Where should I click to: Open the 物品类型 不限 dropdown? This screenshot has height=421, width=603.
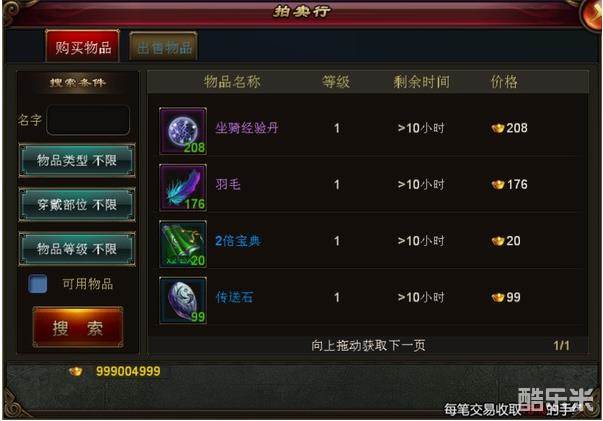[77, 160]
